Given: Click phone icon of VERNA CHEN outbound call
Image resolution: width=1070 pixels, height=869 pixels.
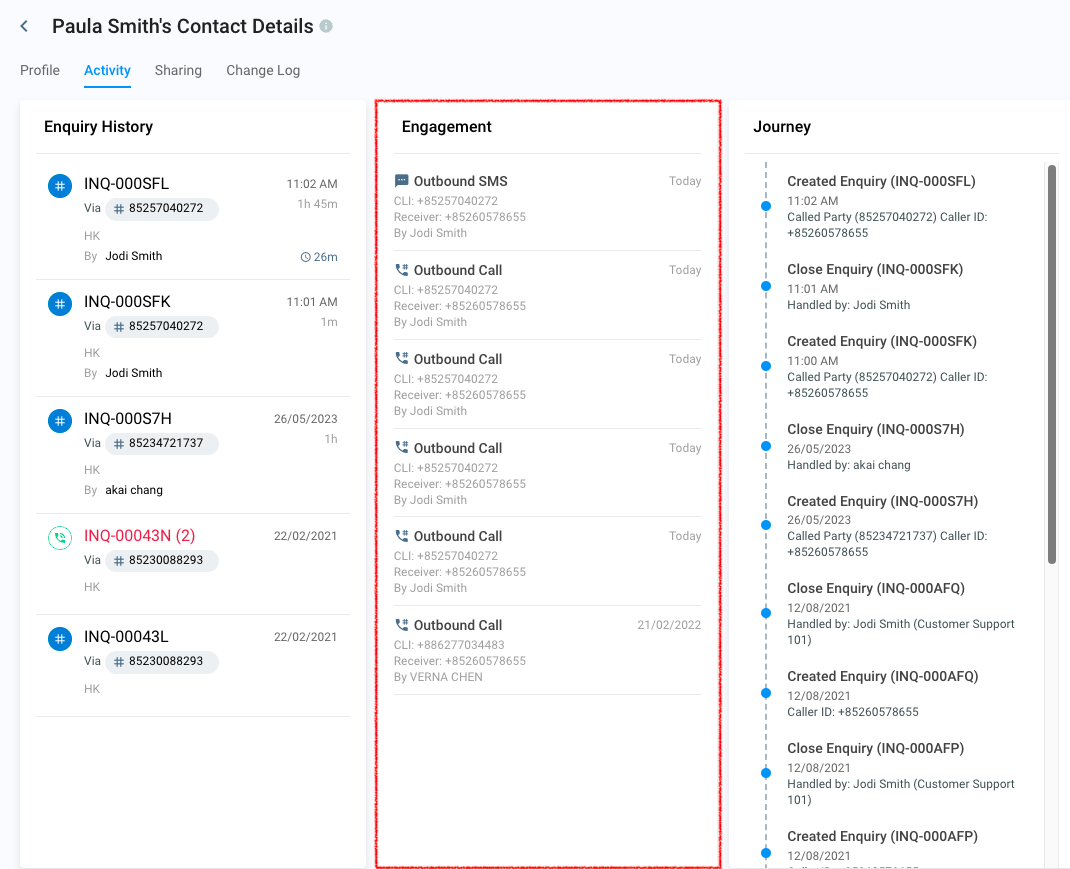Looking at the screenshot, I should pos(402,625).
